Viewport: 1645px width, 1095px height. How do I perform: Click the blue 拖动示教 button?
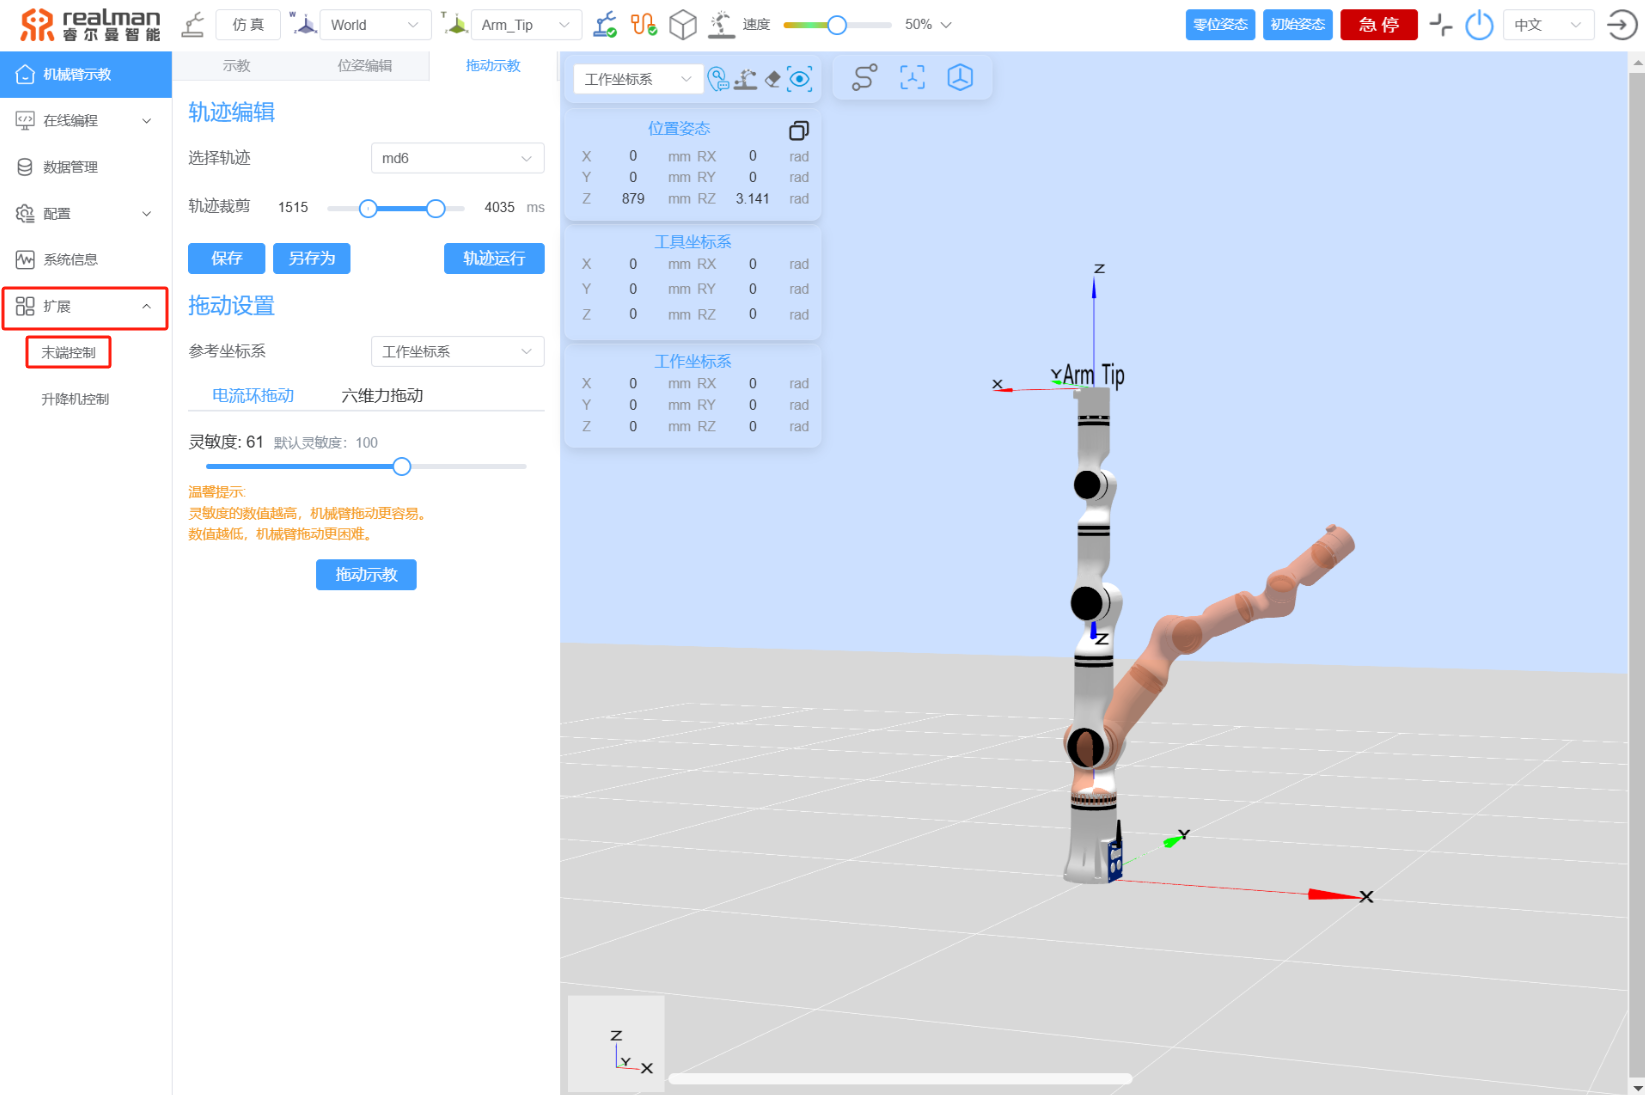pyautogui.click(x=366, y=574)
